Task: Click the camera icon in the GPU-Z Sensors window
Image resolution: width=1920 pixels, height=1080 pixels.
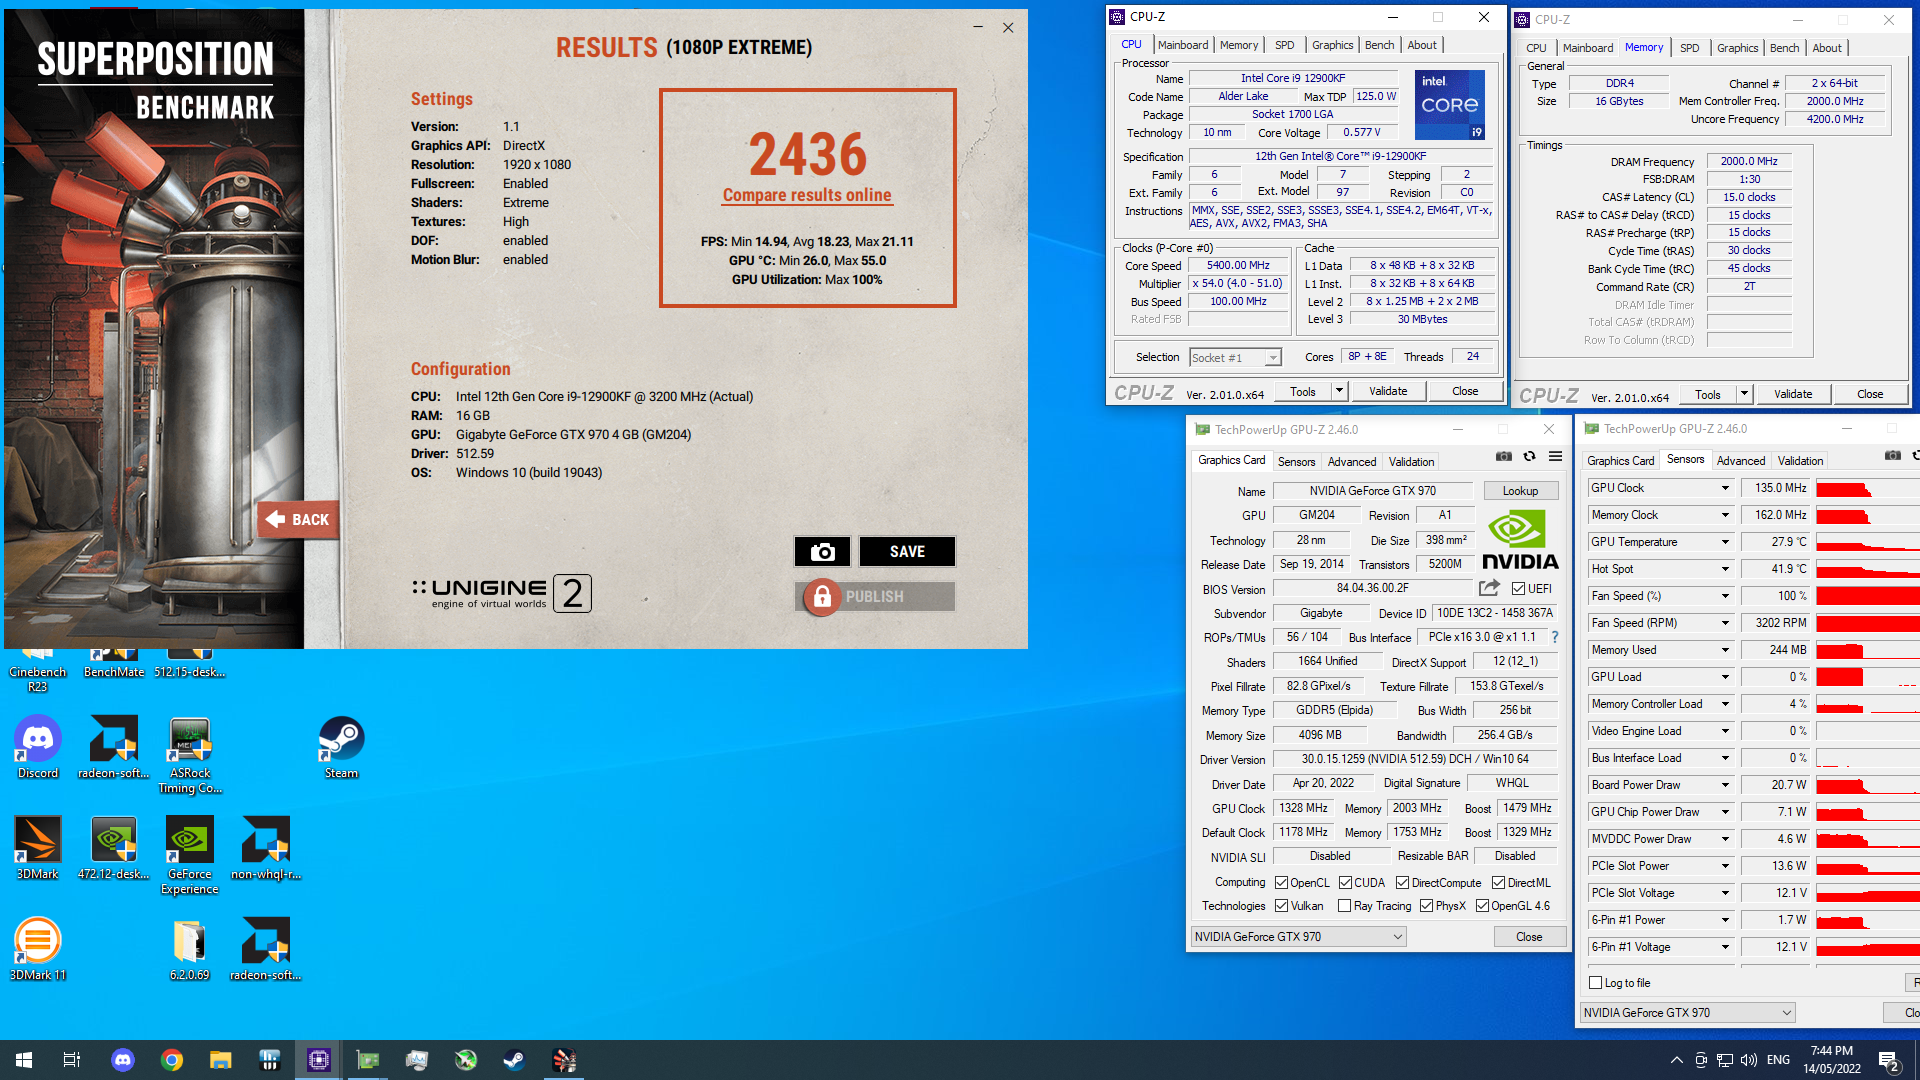Action: (x=1892, y=455)
